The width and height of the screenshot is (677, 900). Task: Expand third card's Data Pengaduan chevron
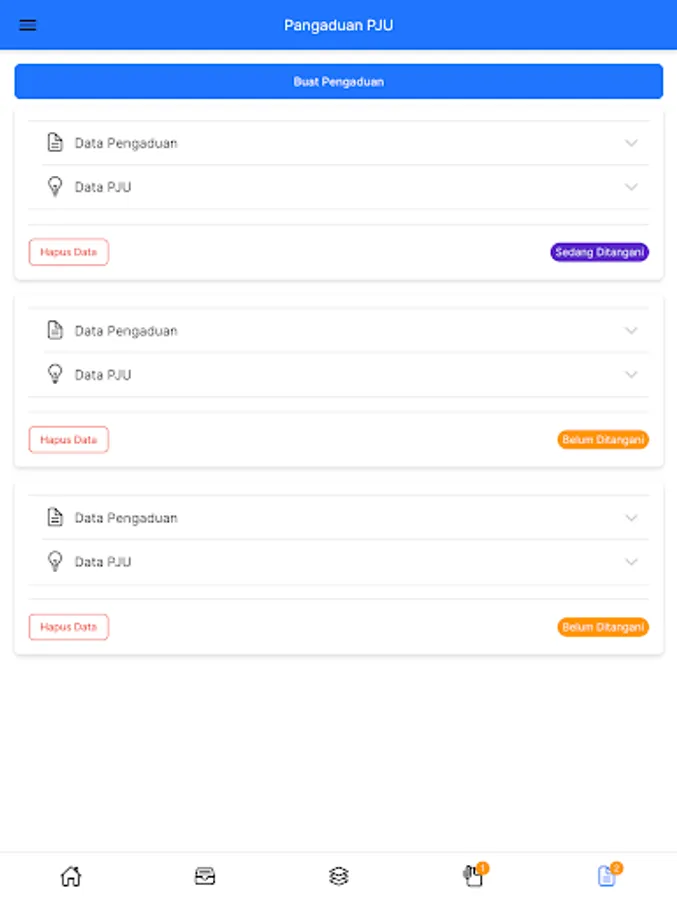631,518
